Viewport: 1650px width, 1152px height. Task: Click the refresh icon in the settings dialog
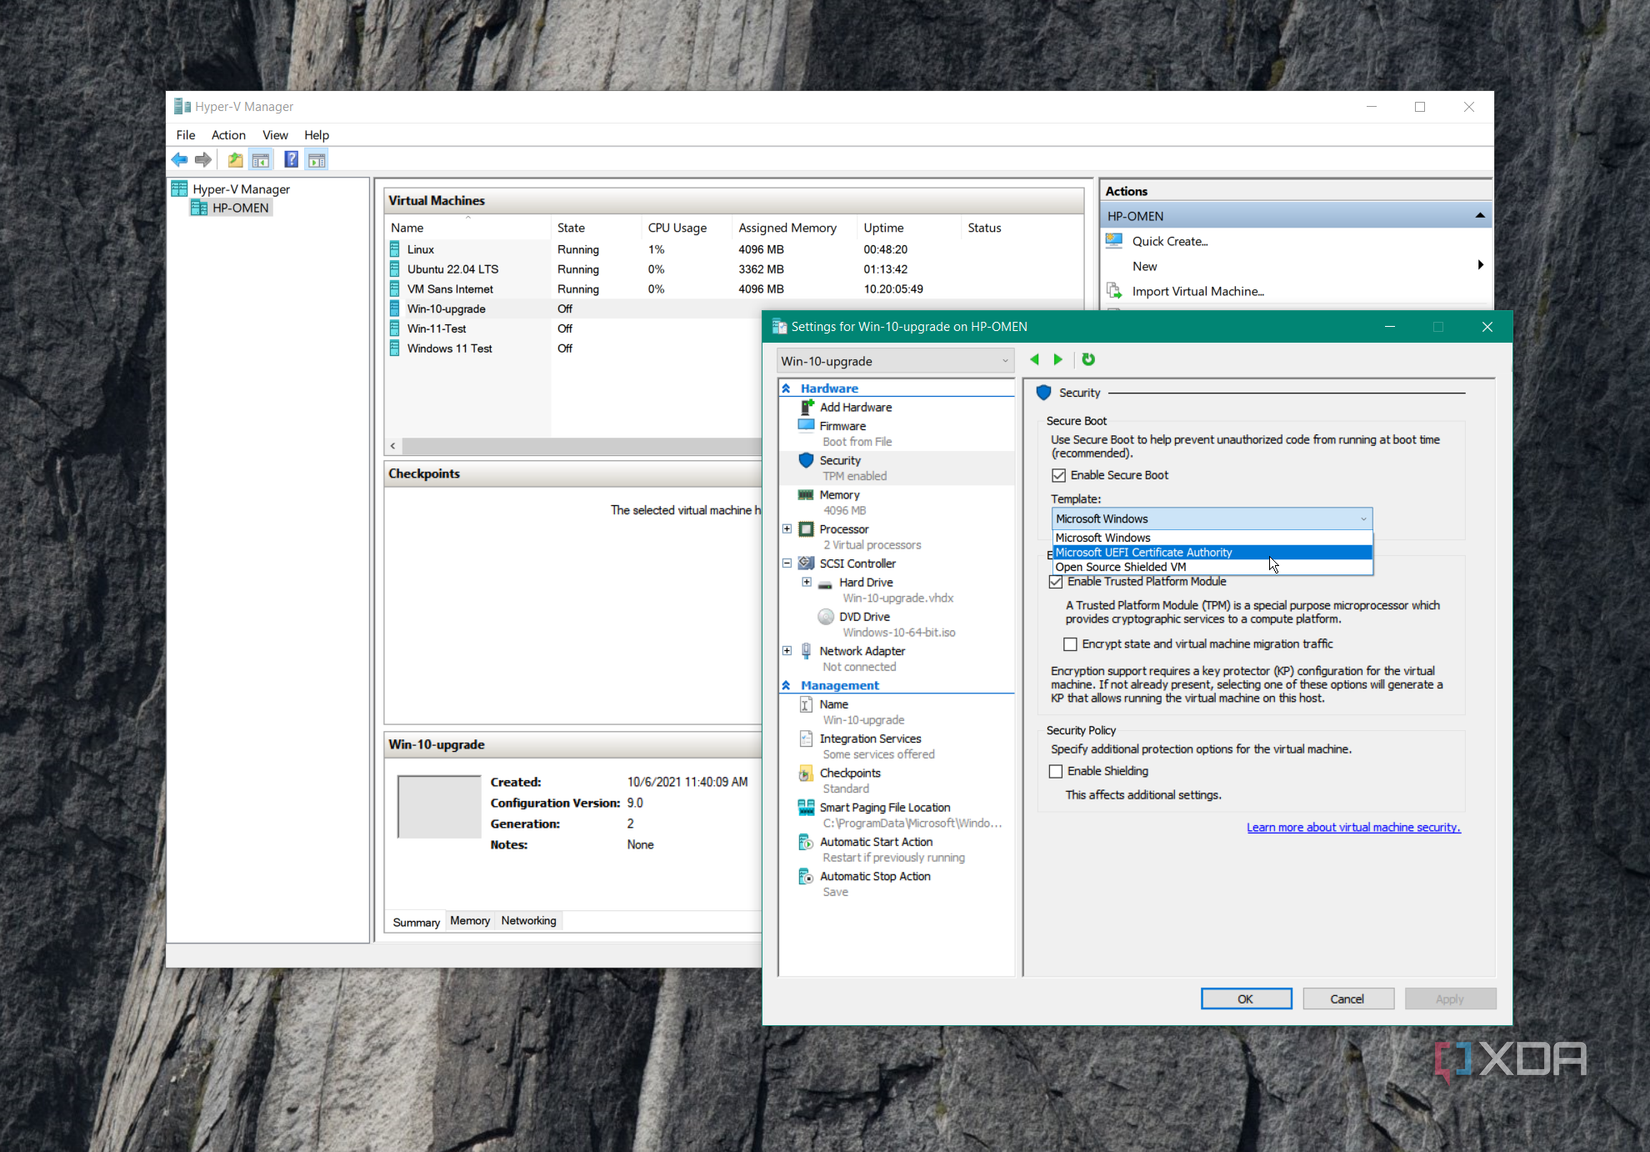pyautogui.click(x=1088, y=359)
